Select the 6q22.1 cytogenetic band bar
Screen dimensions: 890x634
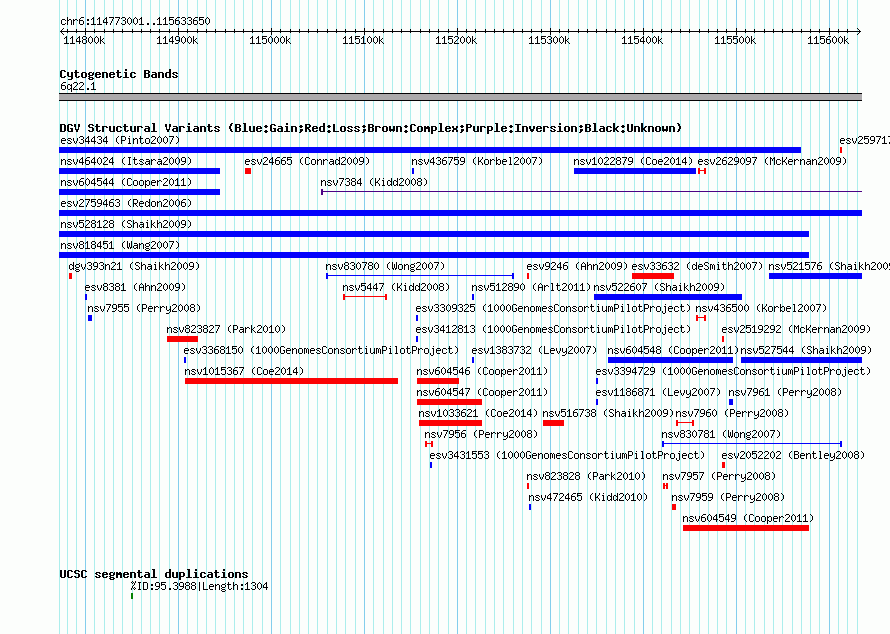point(460,97)
